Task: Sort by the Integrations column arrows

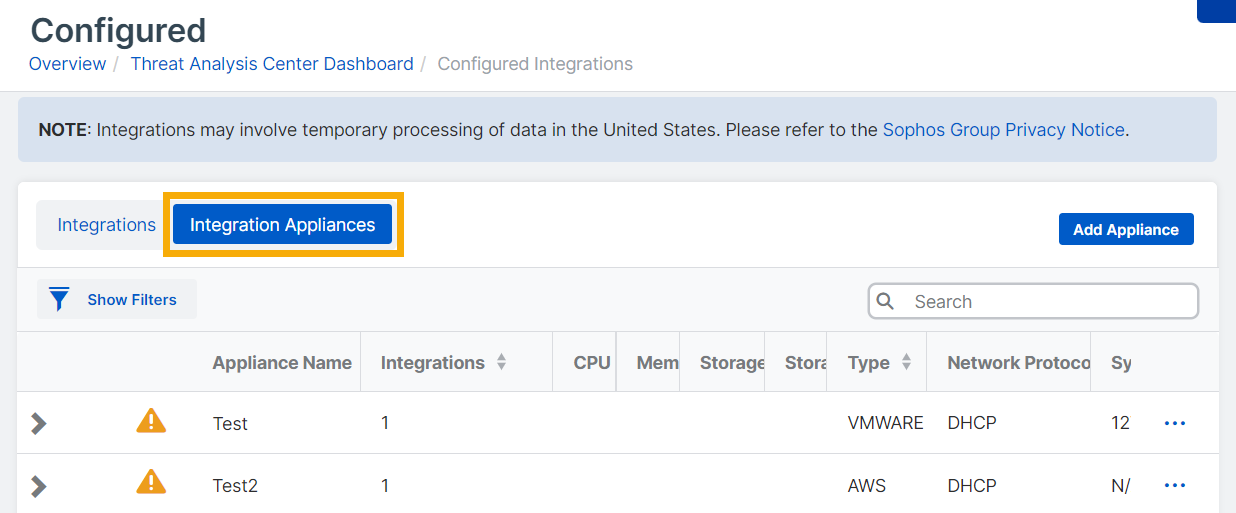Action: tap(501, 363)
